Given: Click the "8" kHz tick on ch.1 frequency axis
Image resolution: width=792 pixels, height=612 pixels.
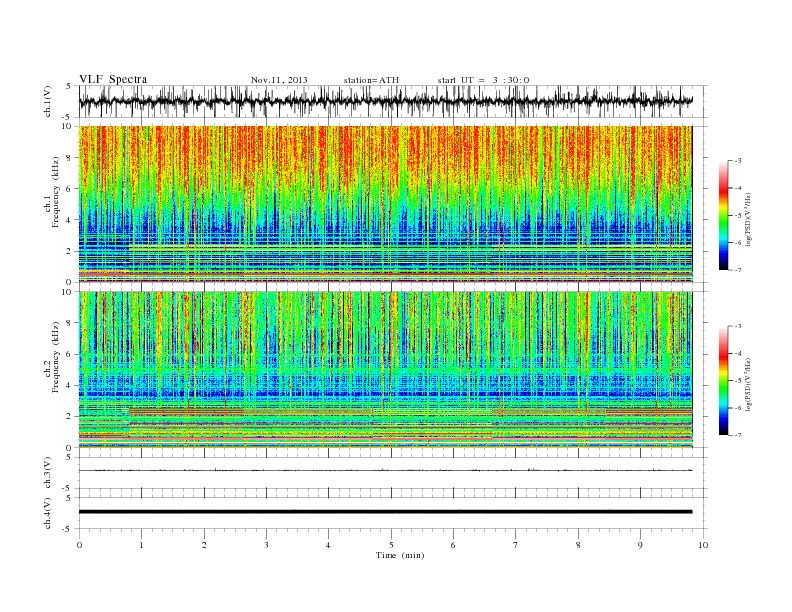Looking at the screenshot, I should (x=69, y=158).
